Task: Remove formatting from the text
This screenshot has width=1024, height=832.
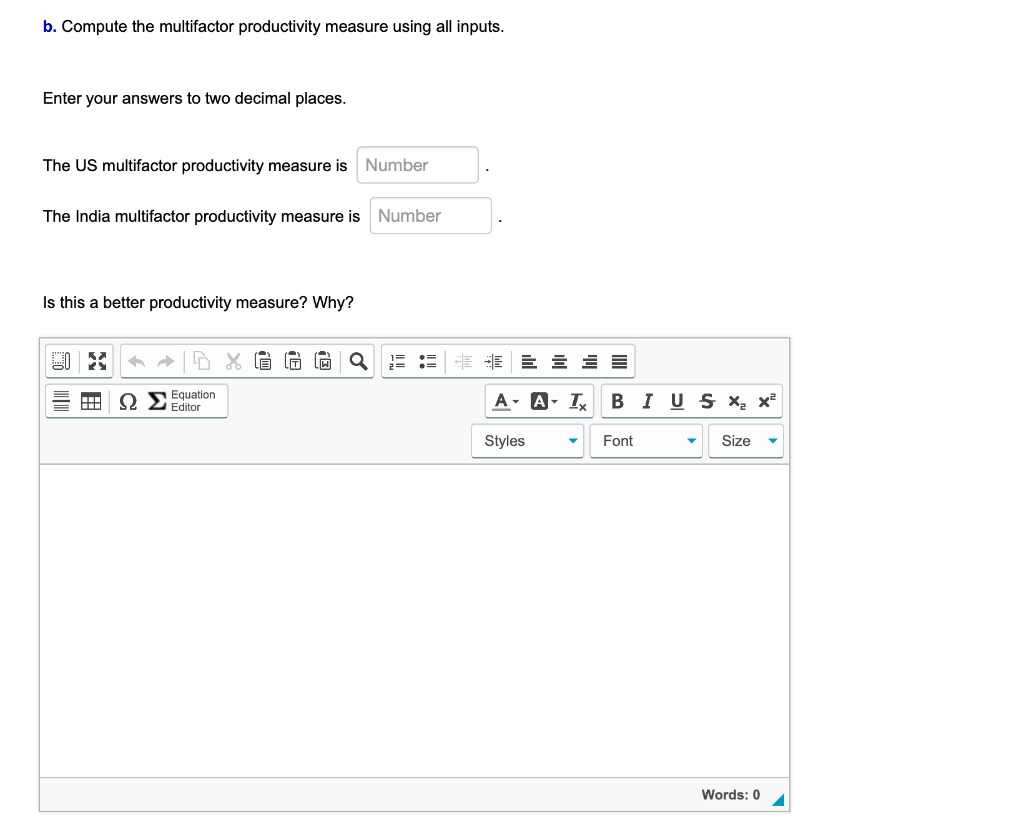Action: tap(577, 401)
